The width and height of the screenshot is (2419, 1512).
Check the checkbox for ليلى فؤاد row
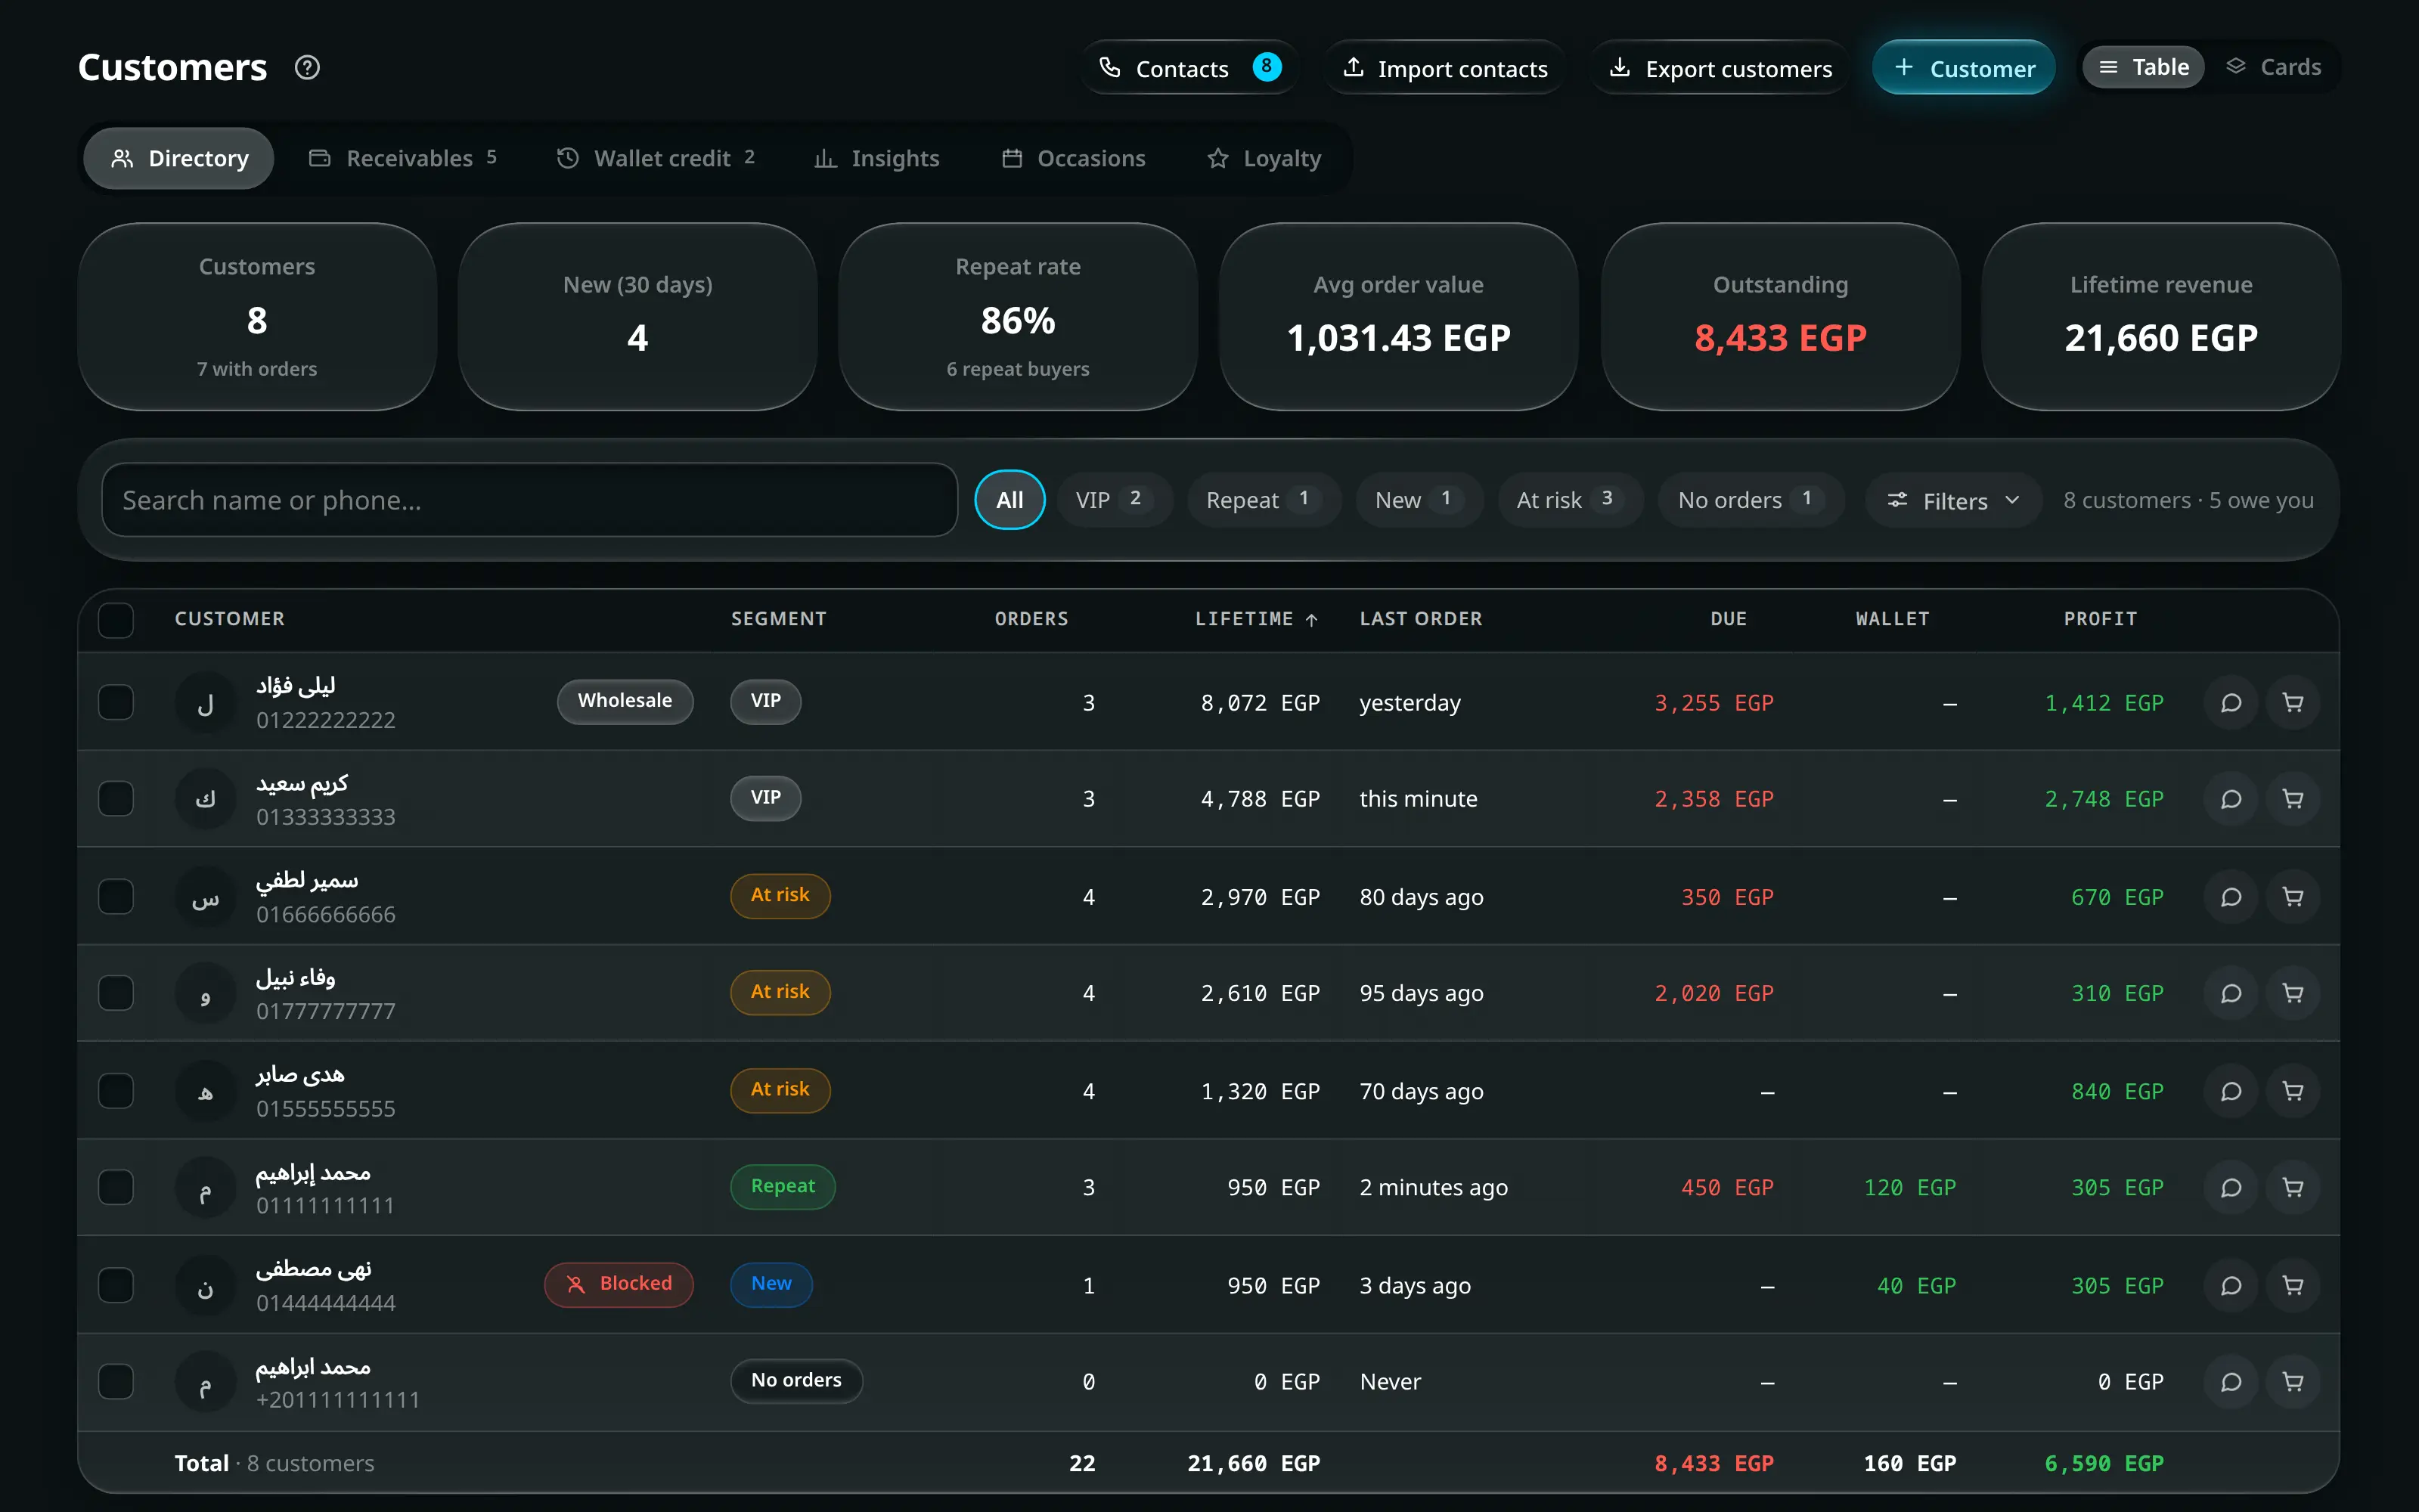coord(116,702)
